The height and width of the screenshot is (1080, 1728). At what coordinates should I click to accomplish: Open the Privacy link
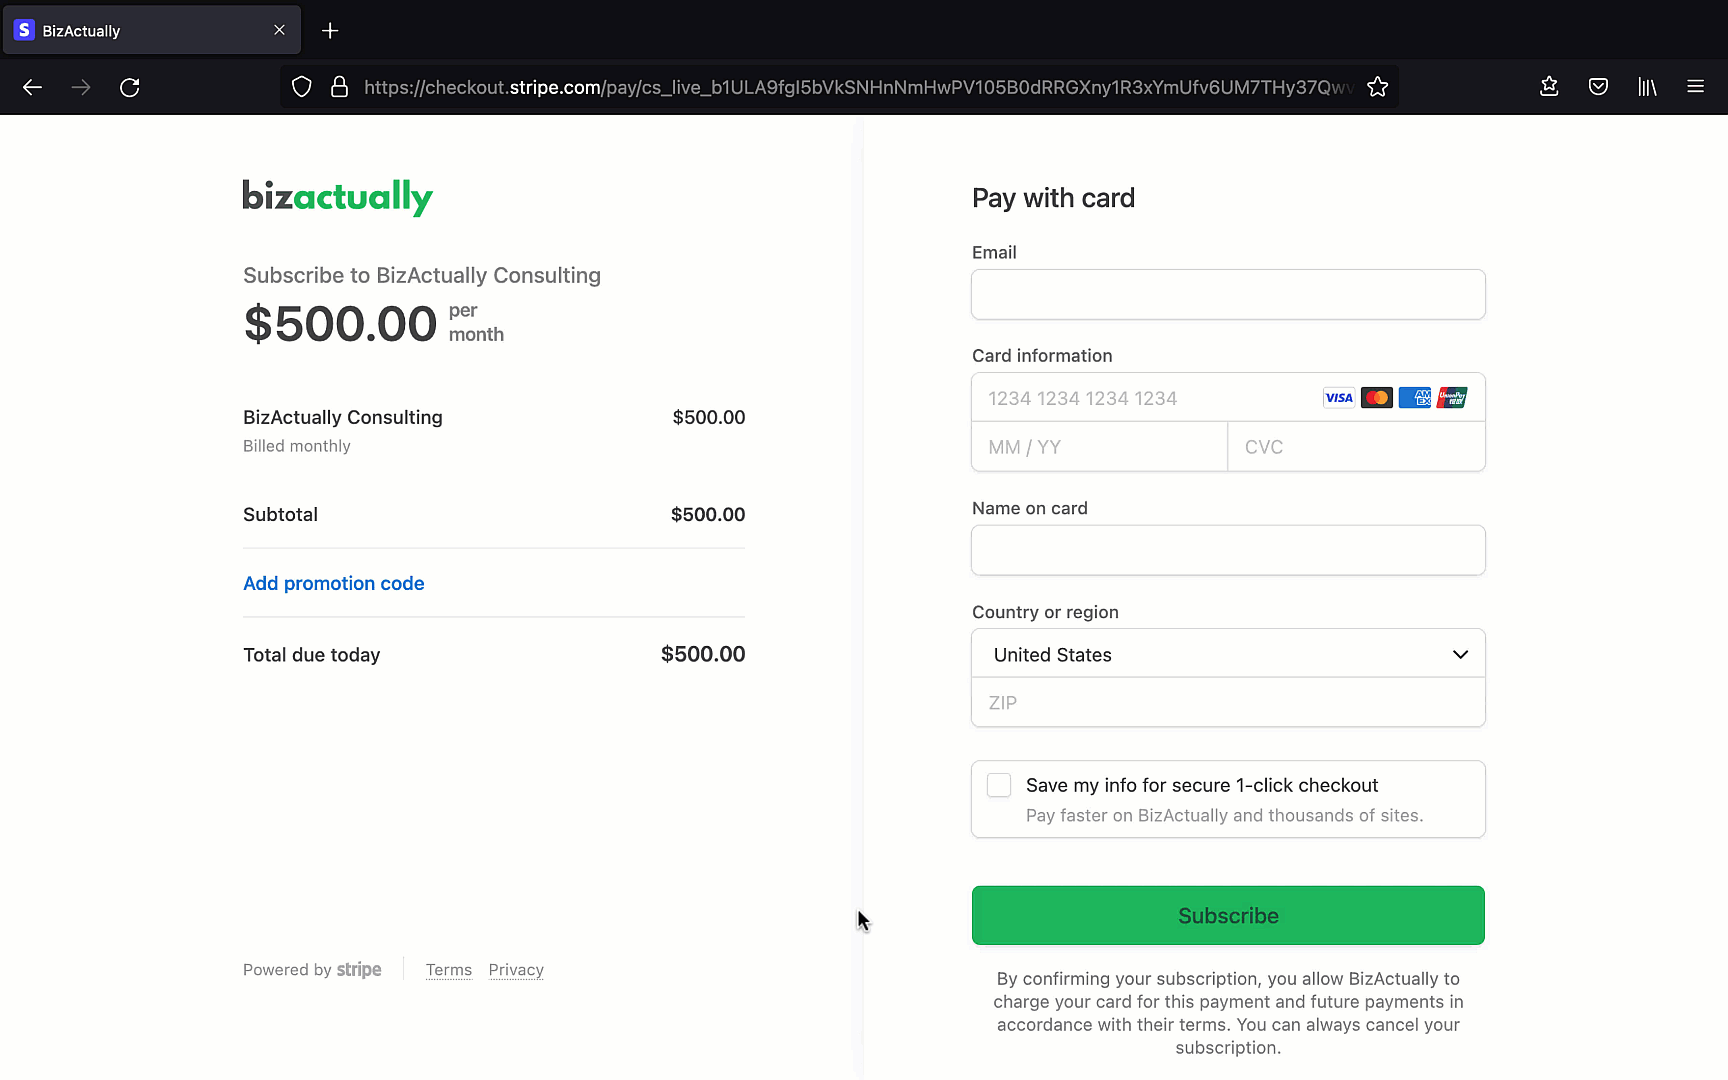[516, 970]
